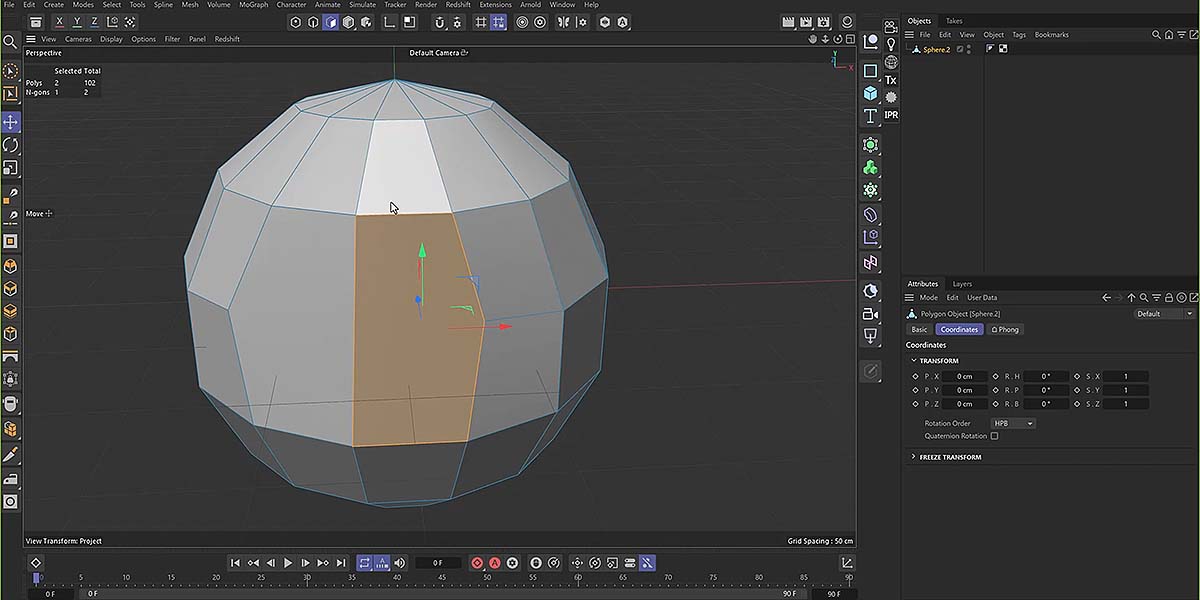The width and height of the screenshot is (1200, 600).
Task: Open viewport Cameras menu
Action: pos(78,39)
